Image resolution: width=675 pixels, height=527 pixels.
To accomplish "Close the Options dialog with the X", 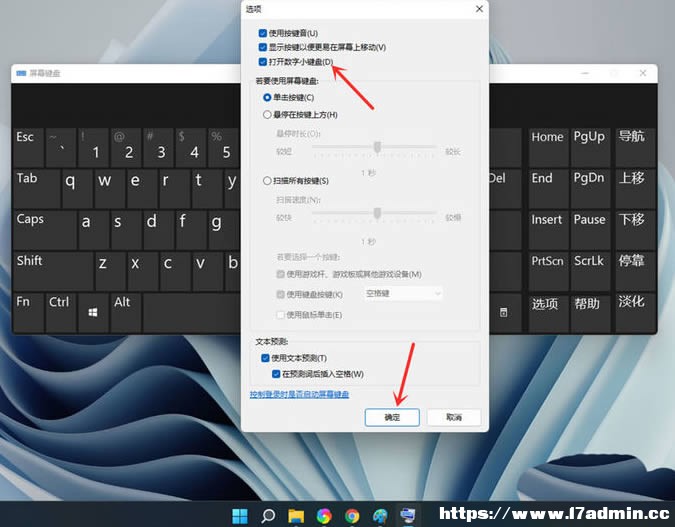I will [x=479, y=9].
